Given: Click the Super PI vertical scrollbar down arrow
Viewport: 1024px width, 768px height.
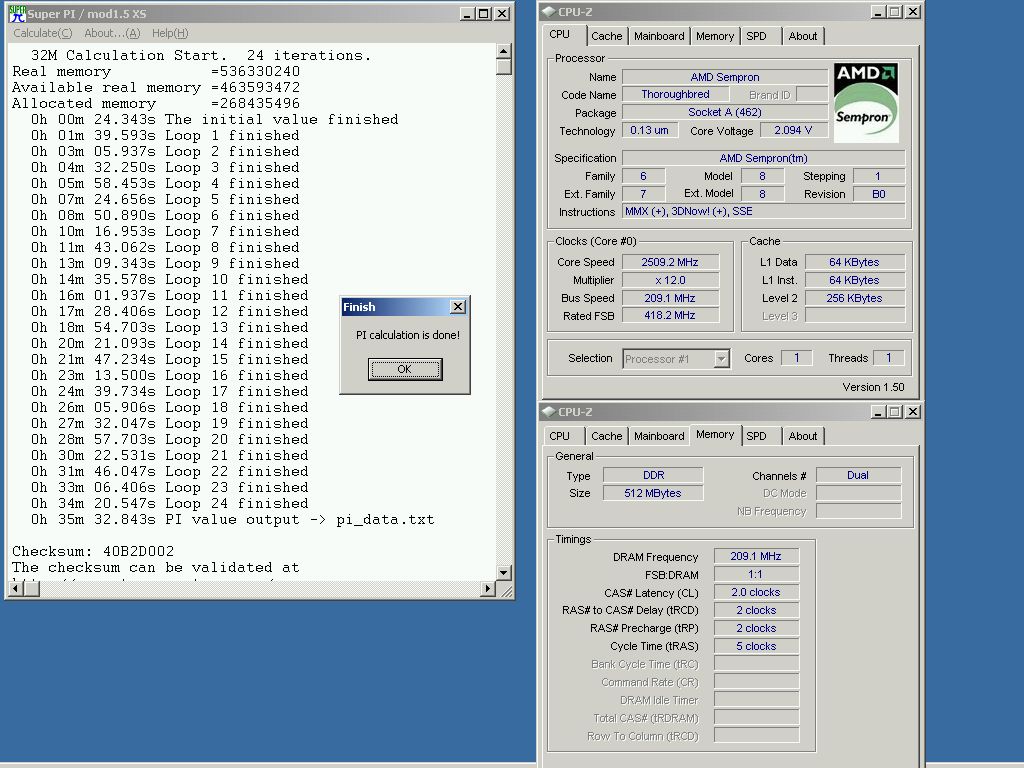Looking at the screenshot, I should tap(504, 573).
